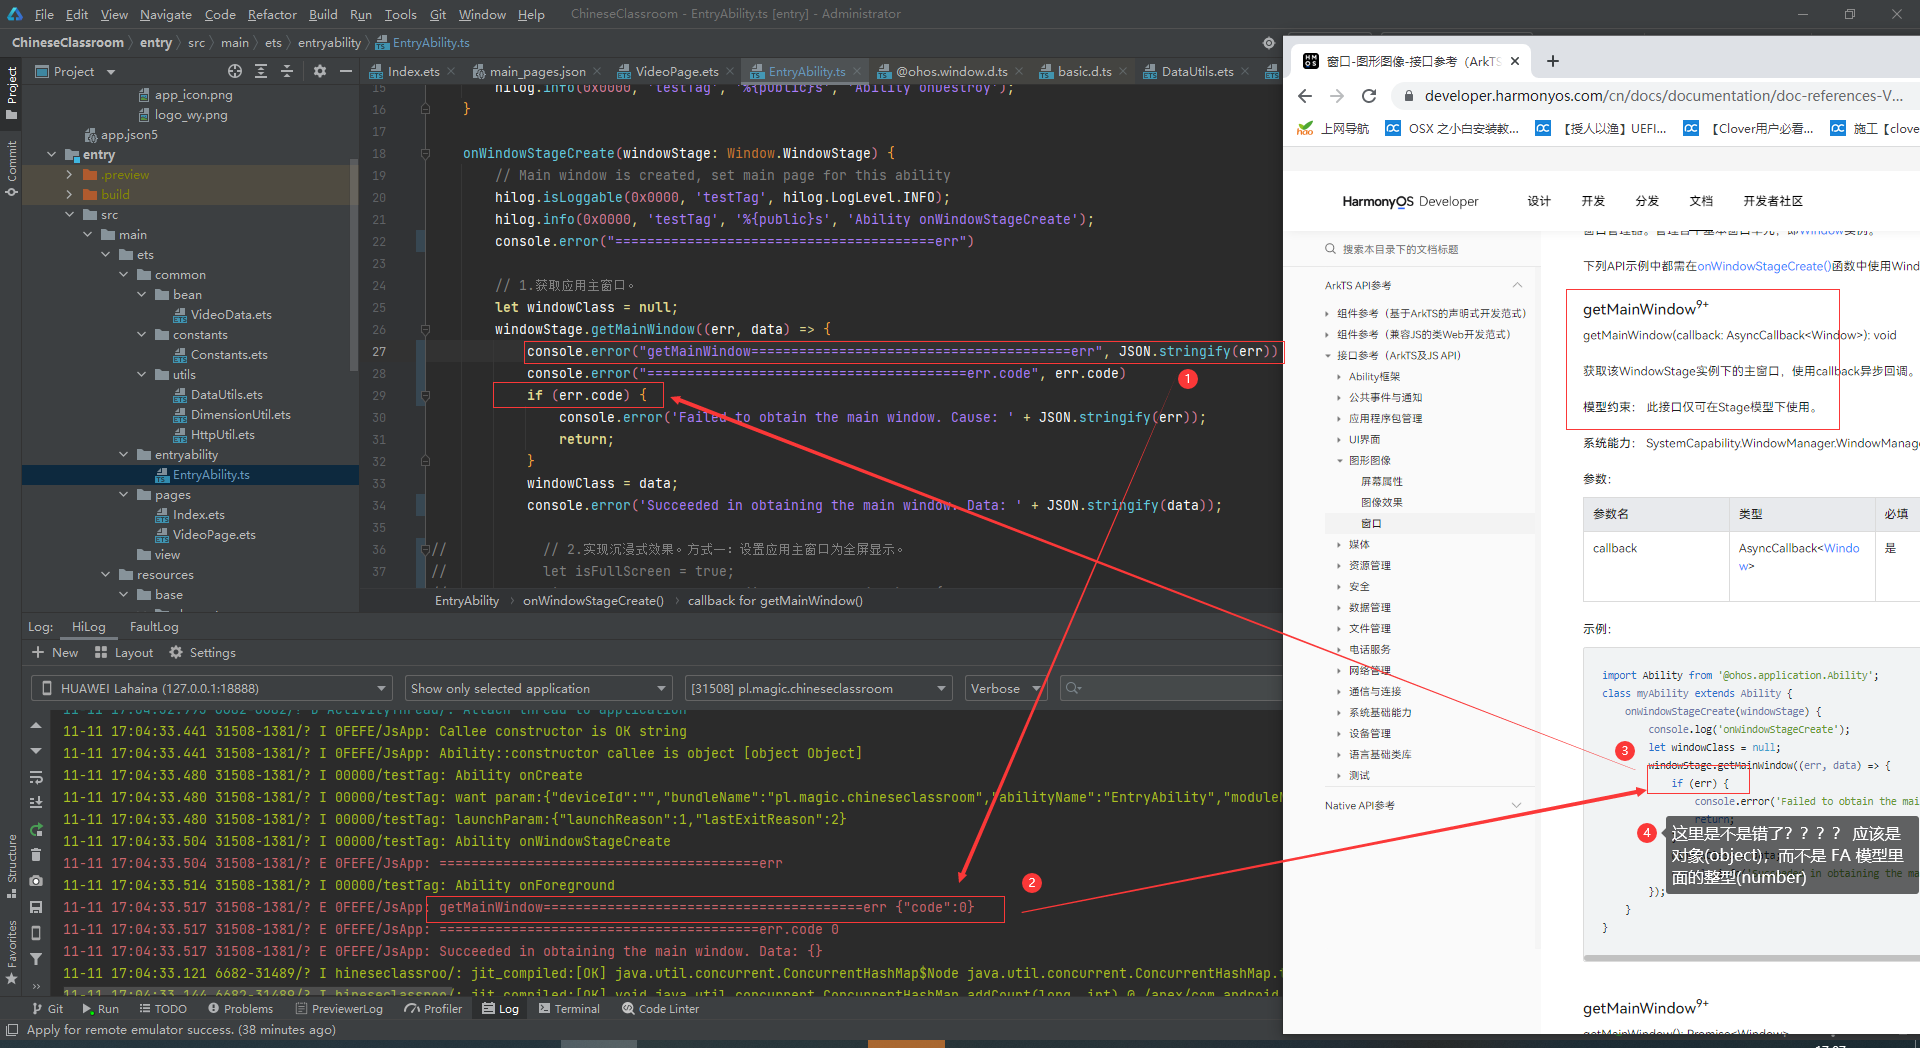Toggle soft-wrap in HiLog panel
This screenshot has height=1048, width=1920.
tap(36, 777)
